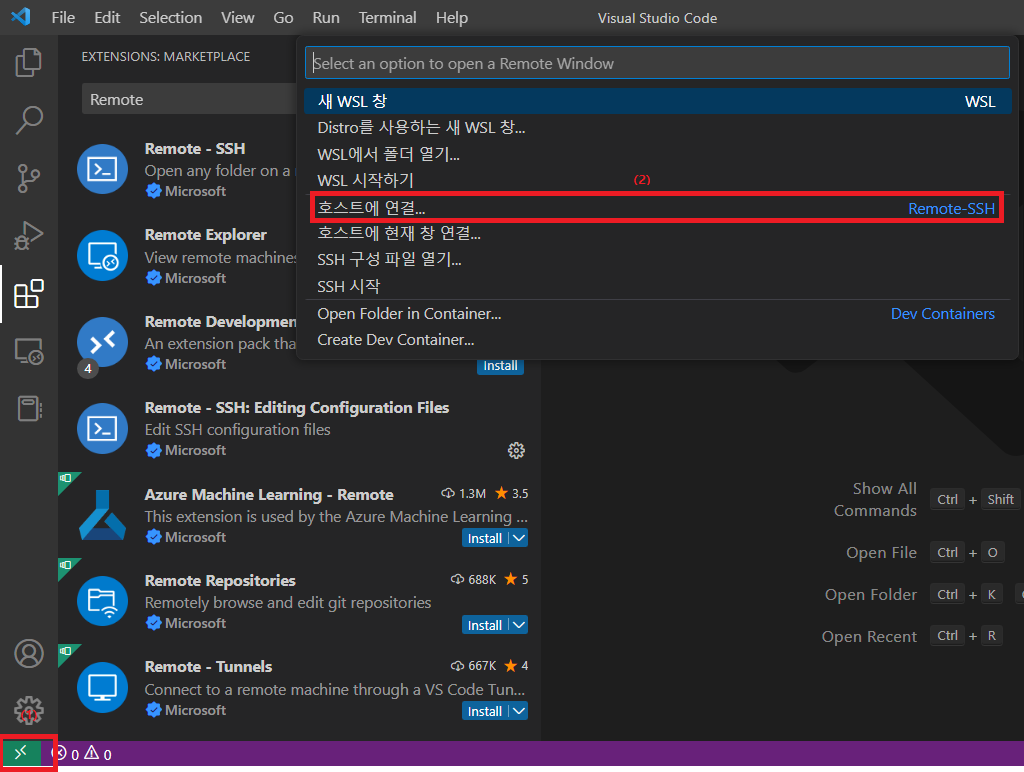Select Open Folder in Container option

[x=658, y=314]
